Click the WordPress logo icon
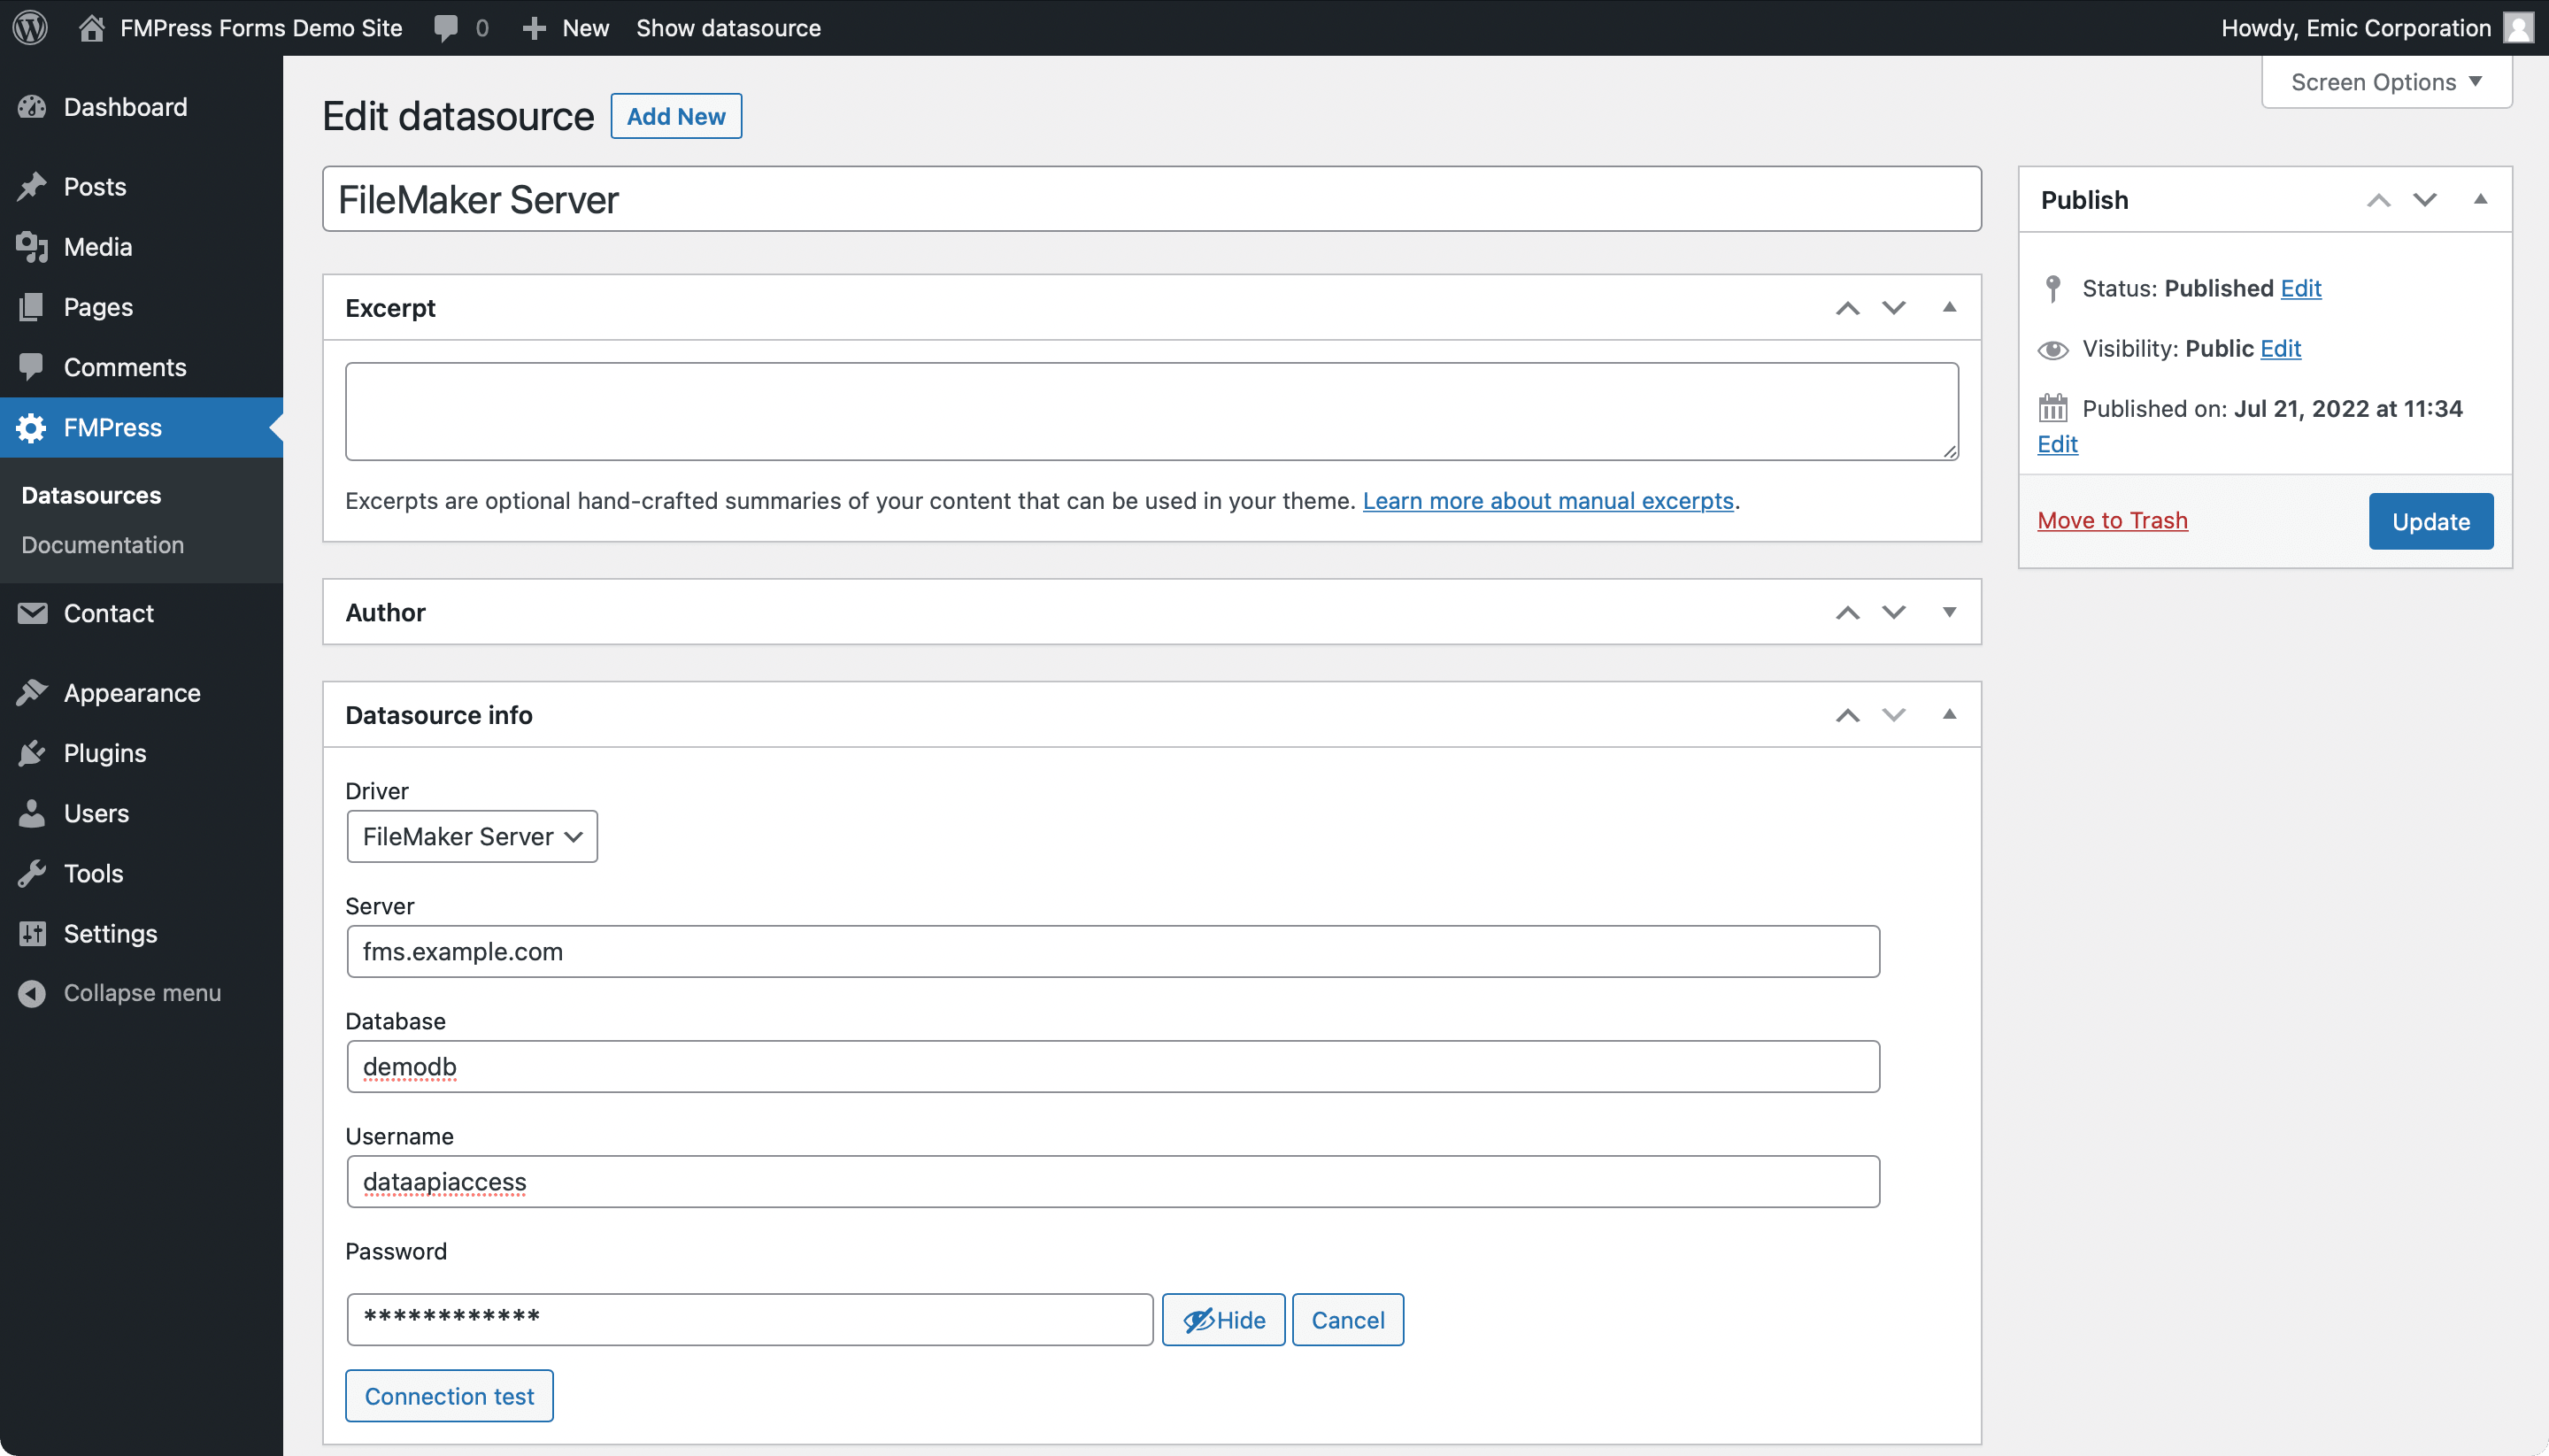Screen dimensions: 2549x1456 tap(30, 27)
